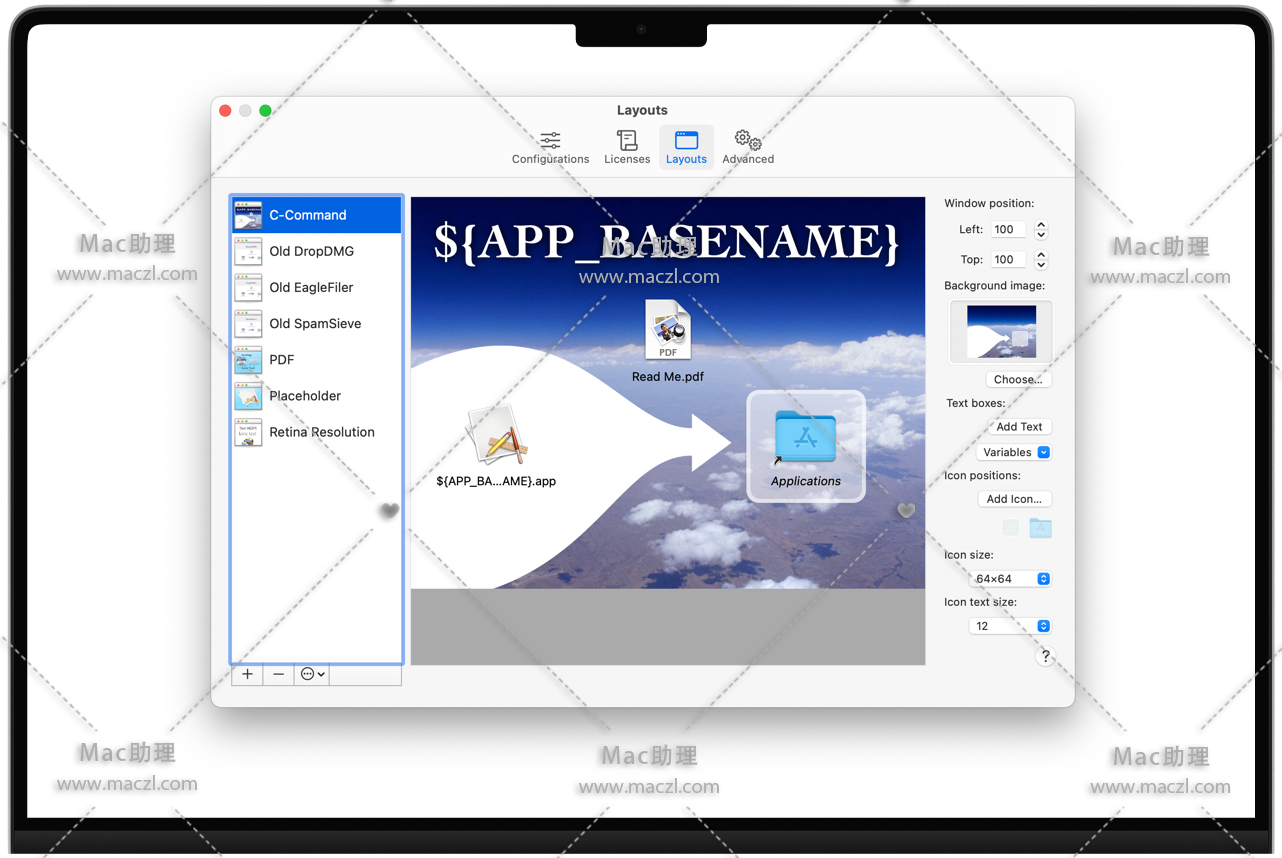Click the Add Icon... button

click(1014, 499)
